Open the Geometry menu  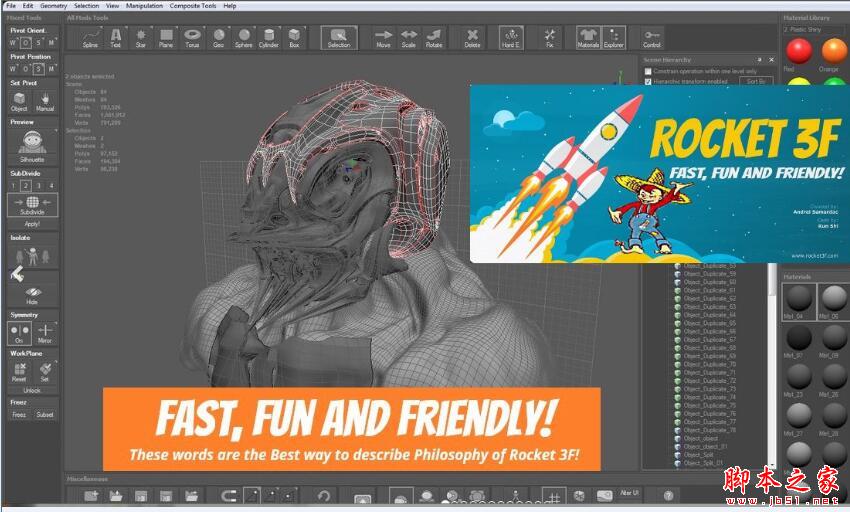(54, 5)
